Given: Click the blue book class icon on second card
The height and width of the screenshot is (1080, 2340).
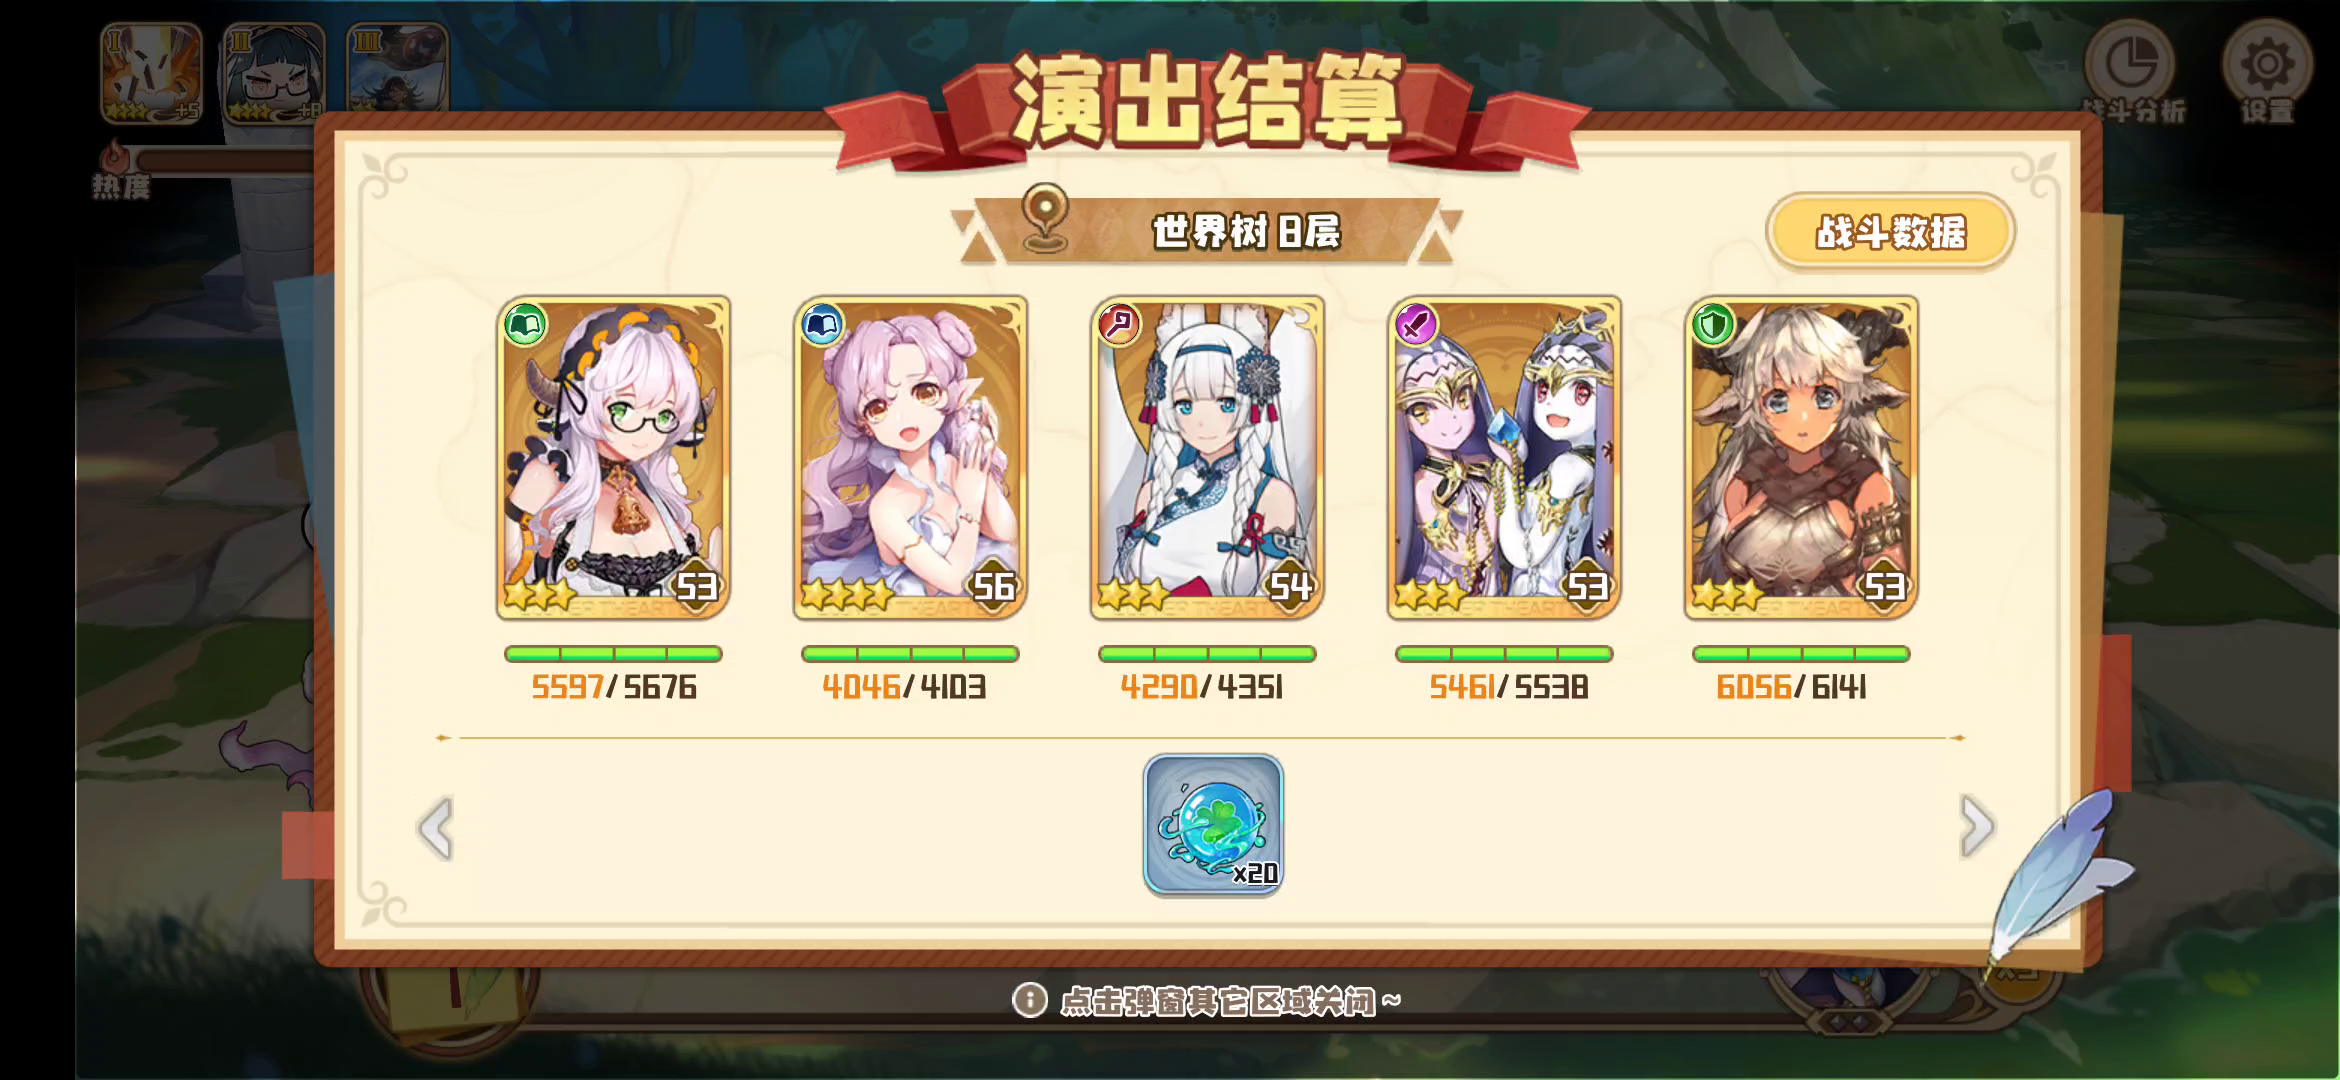Looking at the screenshot, I should coord(822,325).
